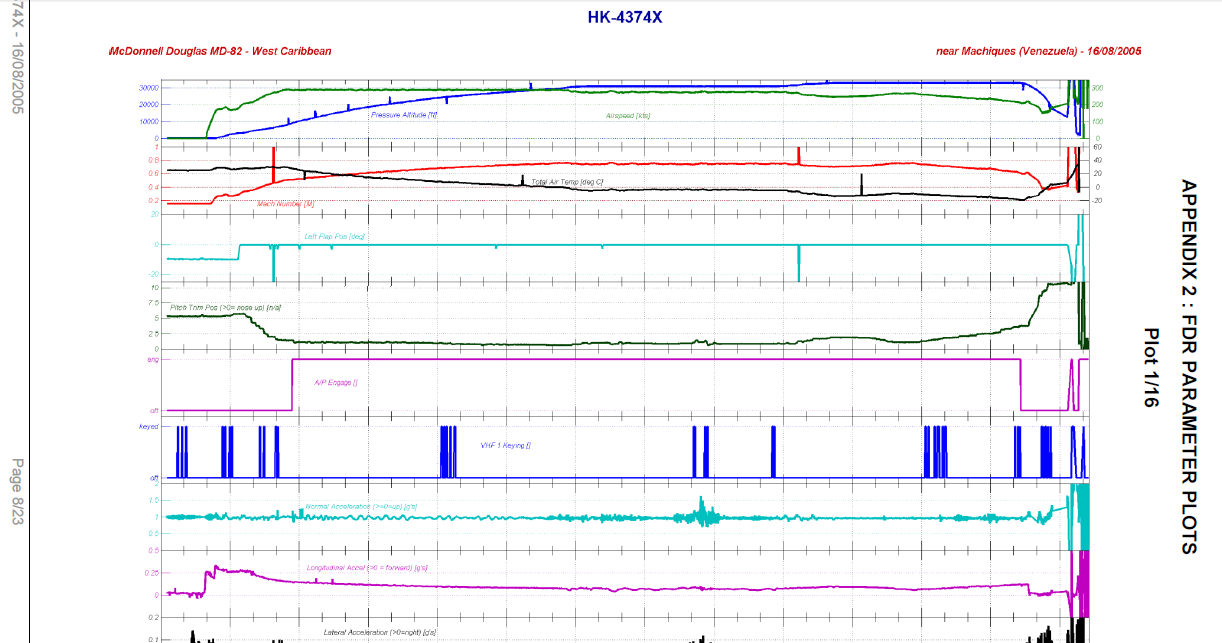Click the 'eng' axis label on A/P plot
This screenshot has width=1222, height=643.
click(152, 359)
